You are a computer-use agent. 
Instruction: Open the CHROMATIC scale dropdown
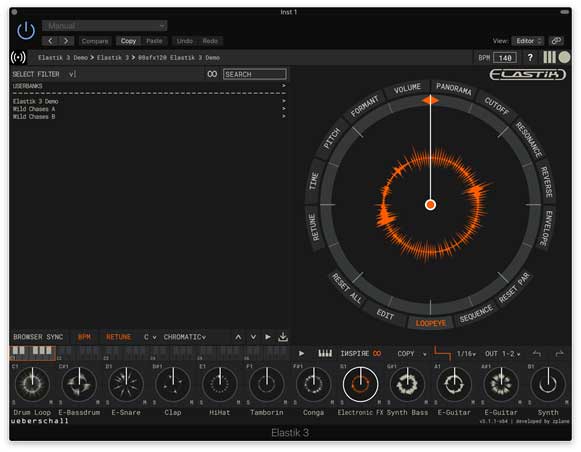pos(185,337)
